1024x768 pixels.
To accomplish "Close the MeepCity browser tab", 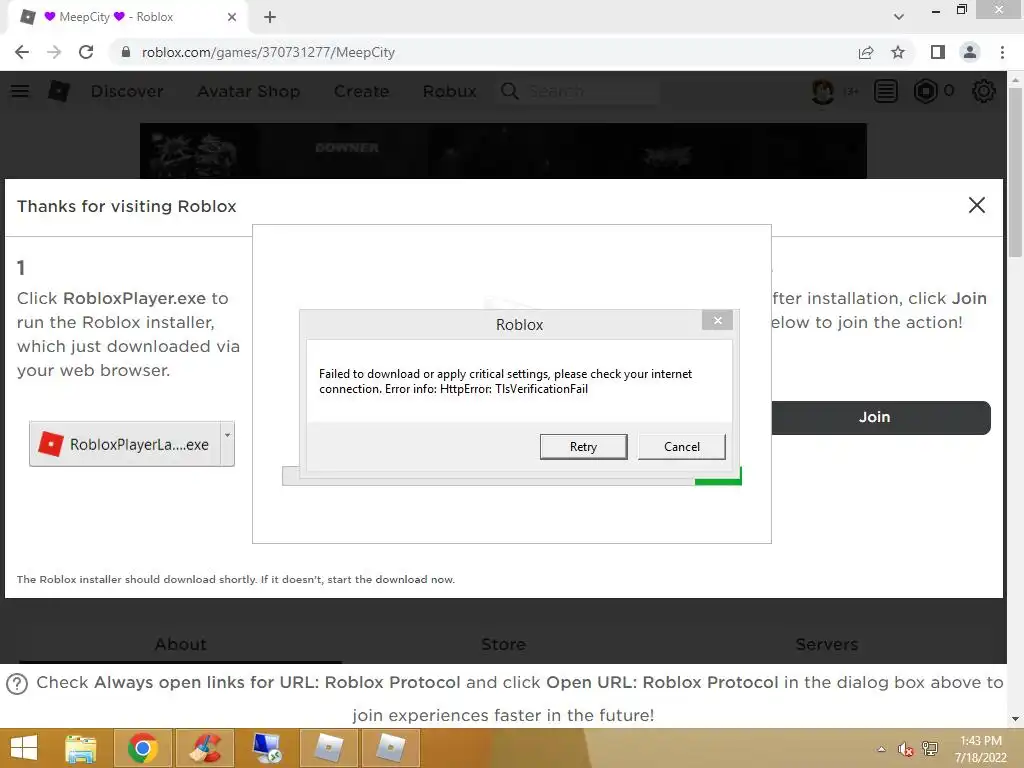I will 232,17.
